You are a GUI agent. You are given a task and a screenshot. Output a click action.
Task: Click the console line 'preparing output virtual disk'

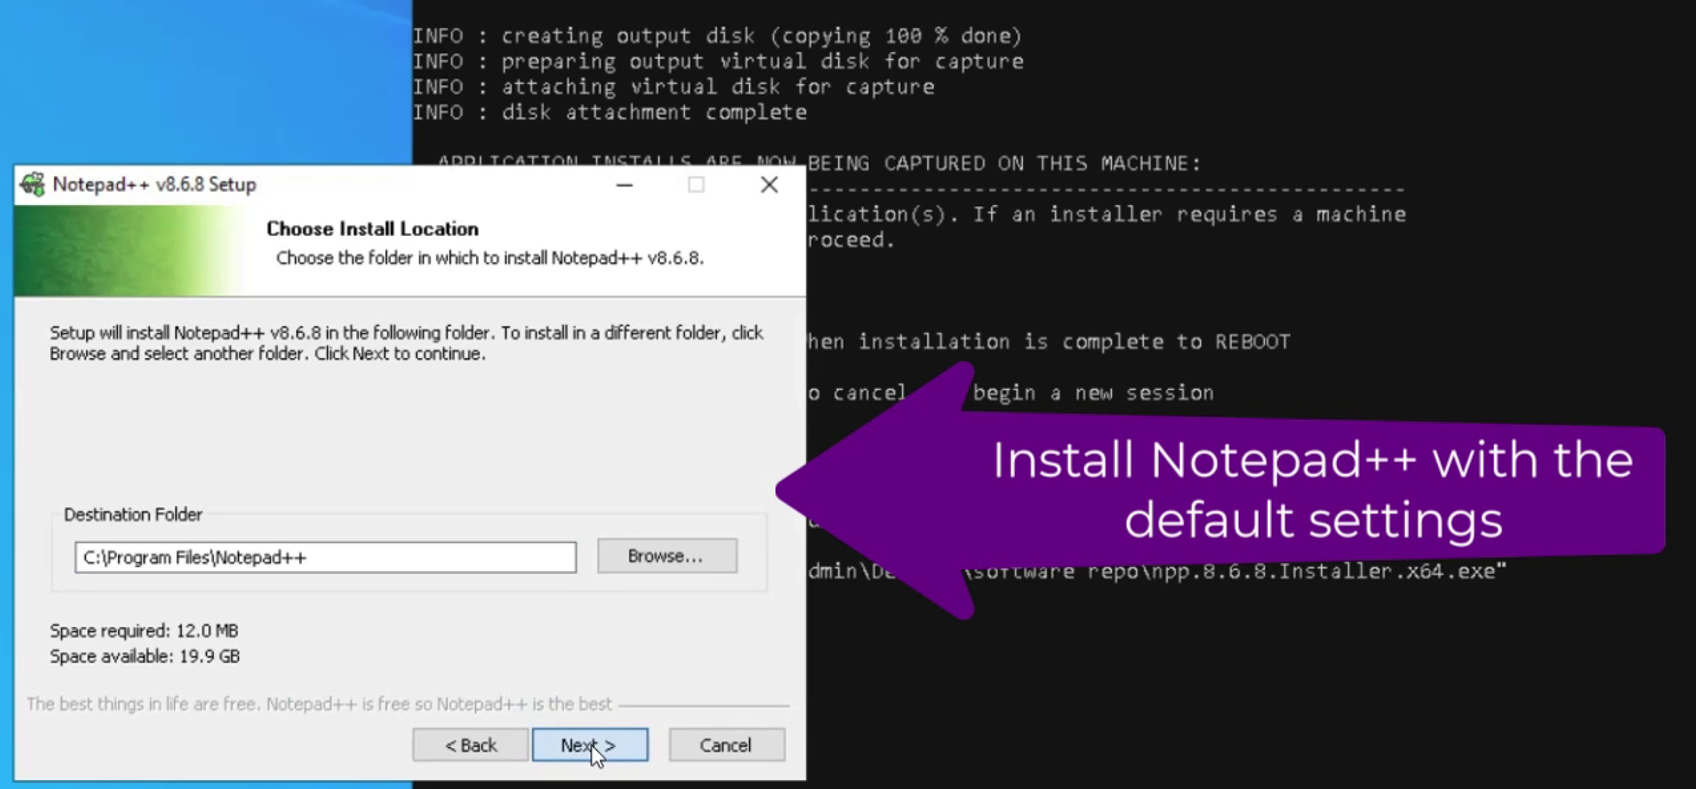[718, 62]
